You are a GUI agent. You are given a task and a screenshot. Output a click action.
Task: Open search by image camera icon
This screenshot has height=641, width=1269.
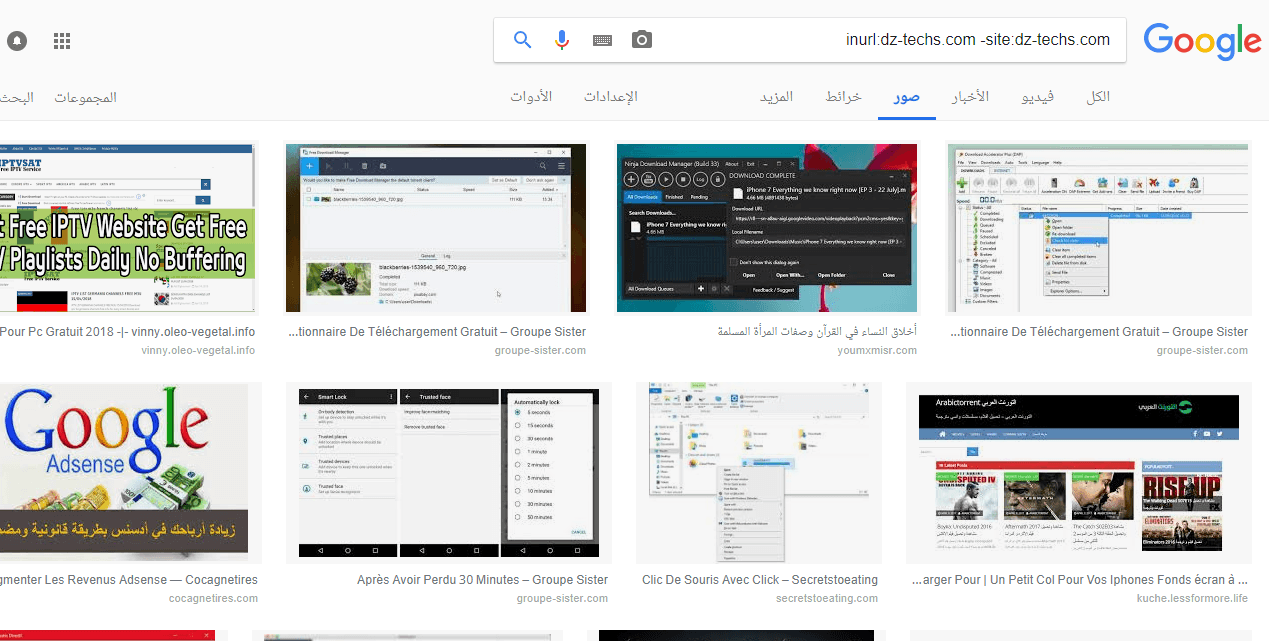tap(641, 39)
